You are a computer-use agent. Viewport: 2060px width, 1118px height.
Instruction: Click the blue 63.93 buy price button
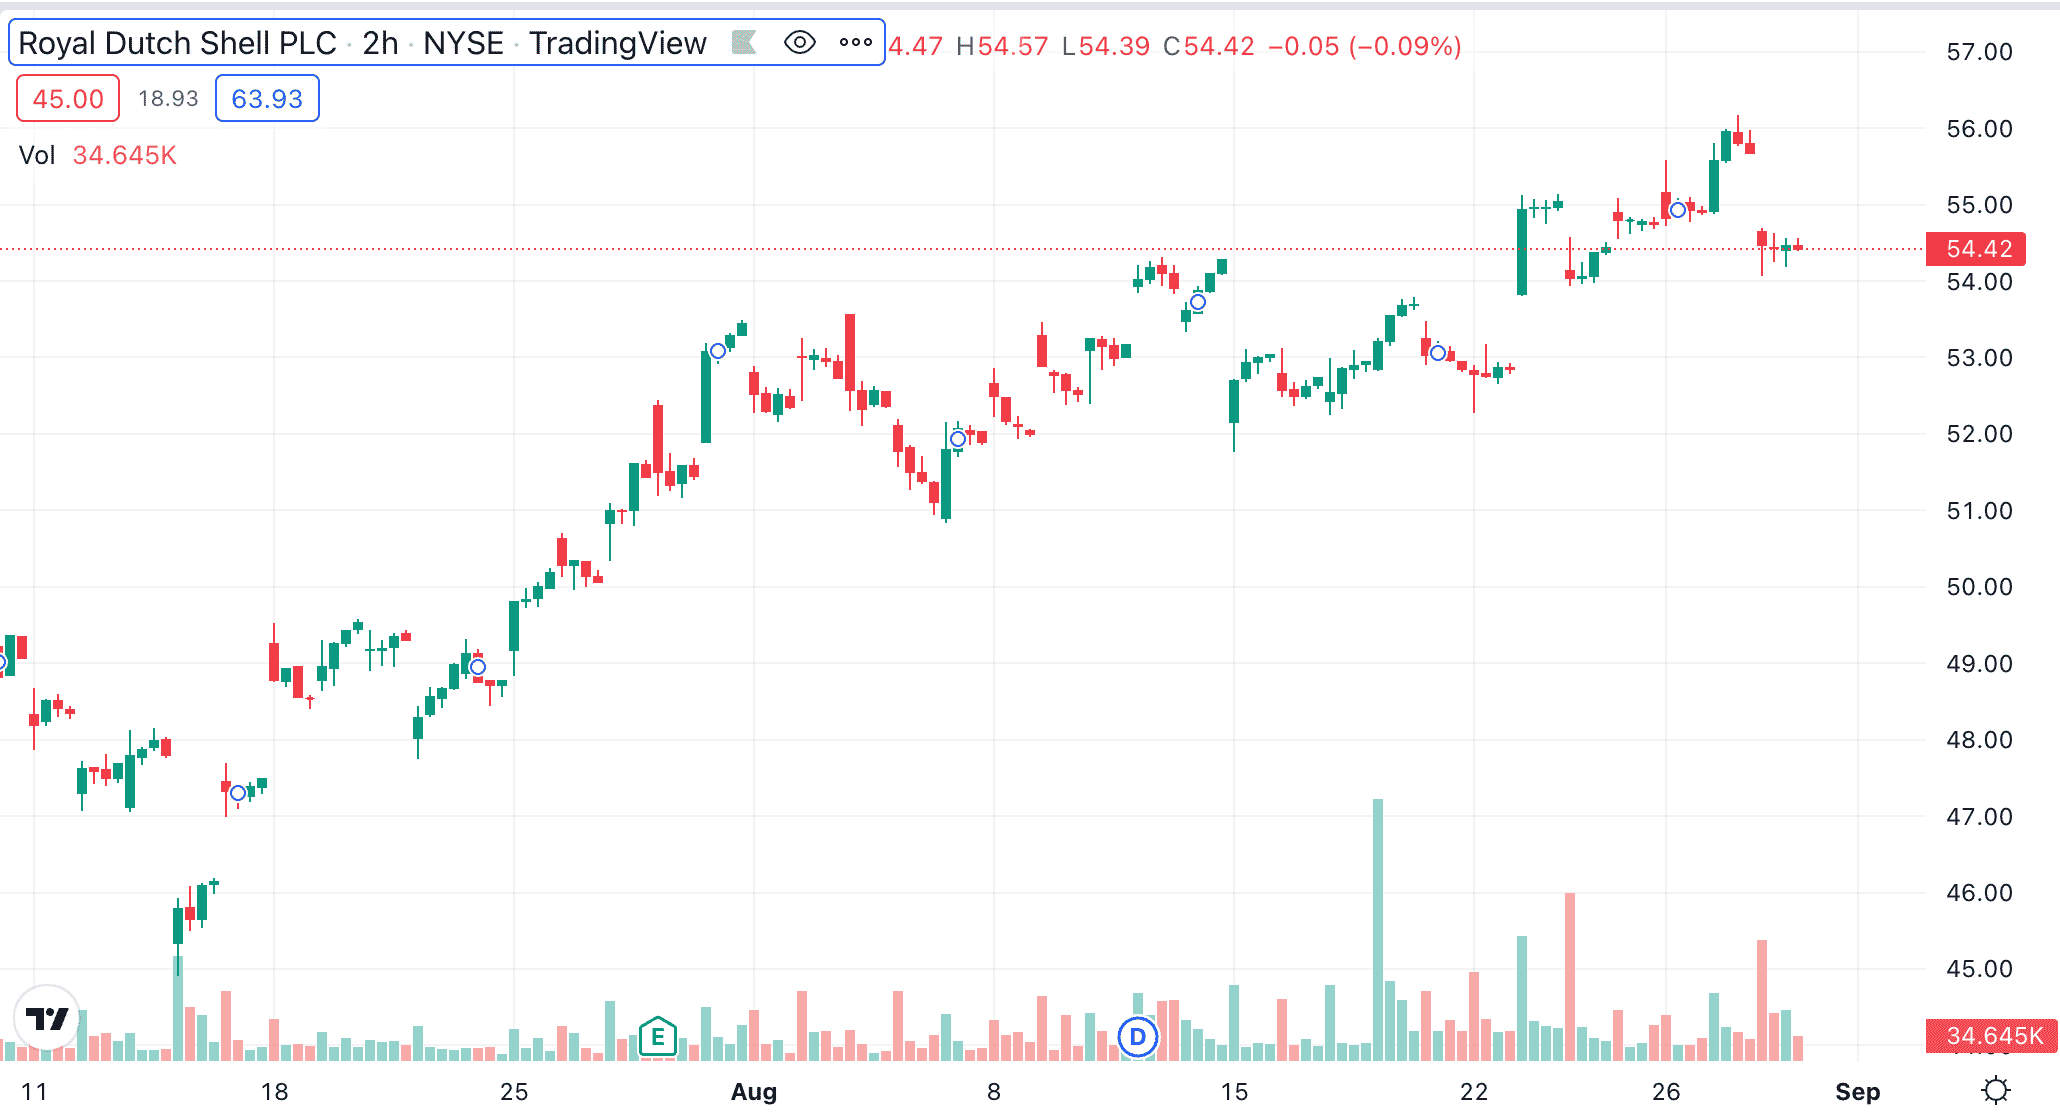click(x=267, y=99)
